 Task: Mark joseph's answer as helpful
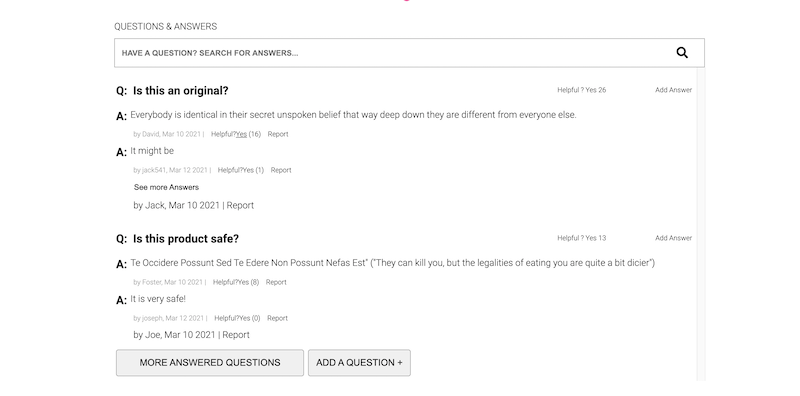click(x=245, y=318)
